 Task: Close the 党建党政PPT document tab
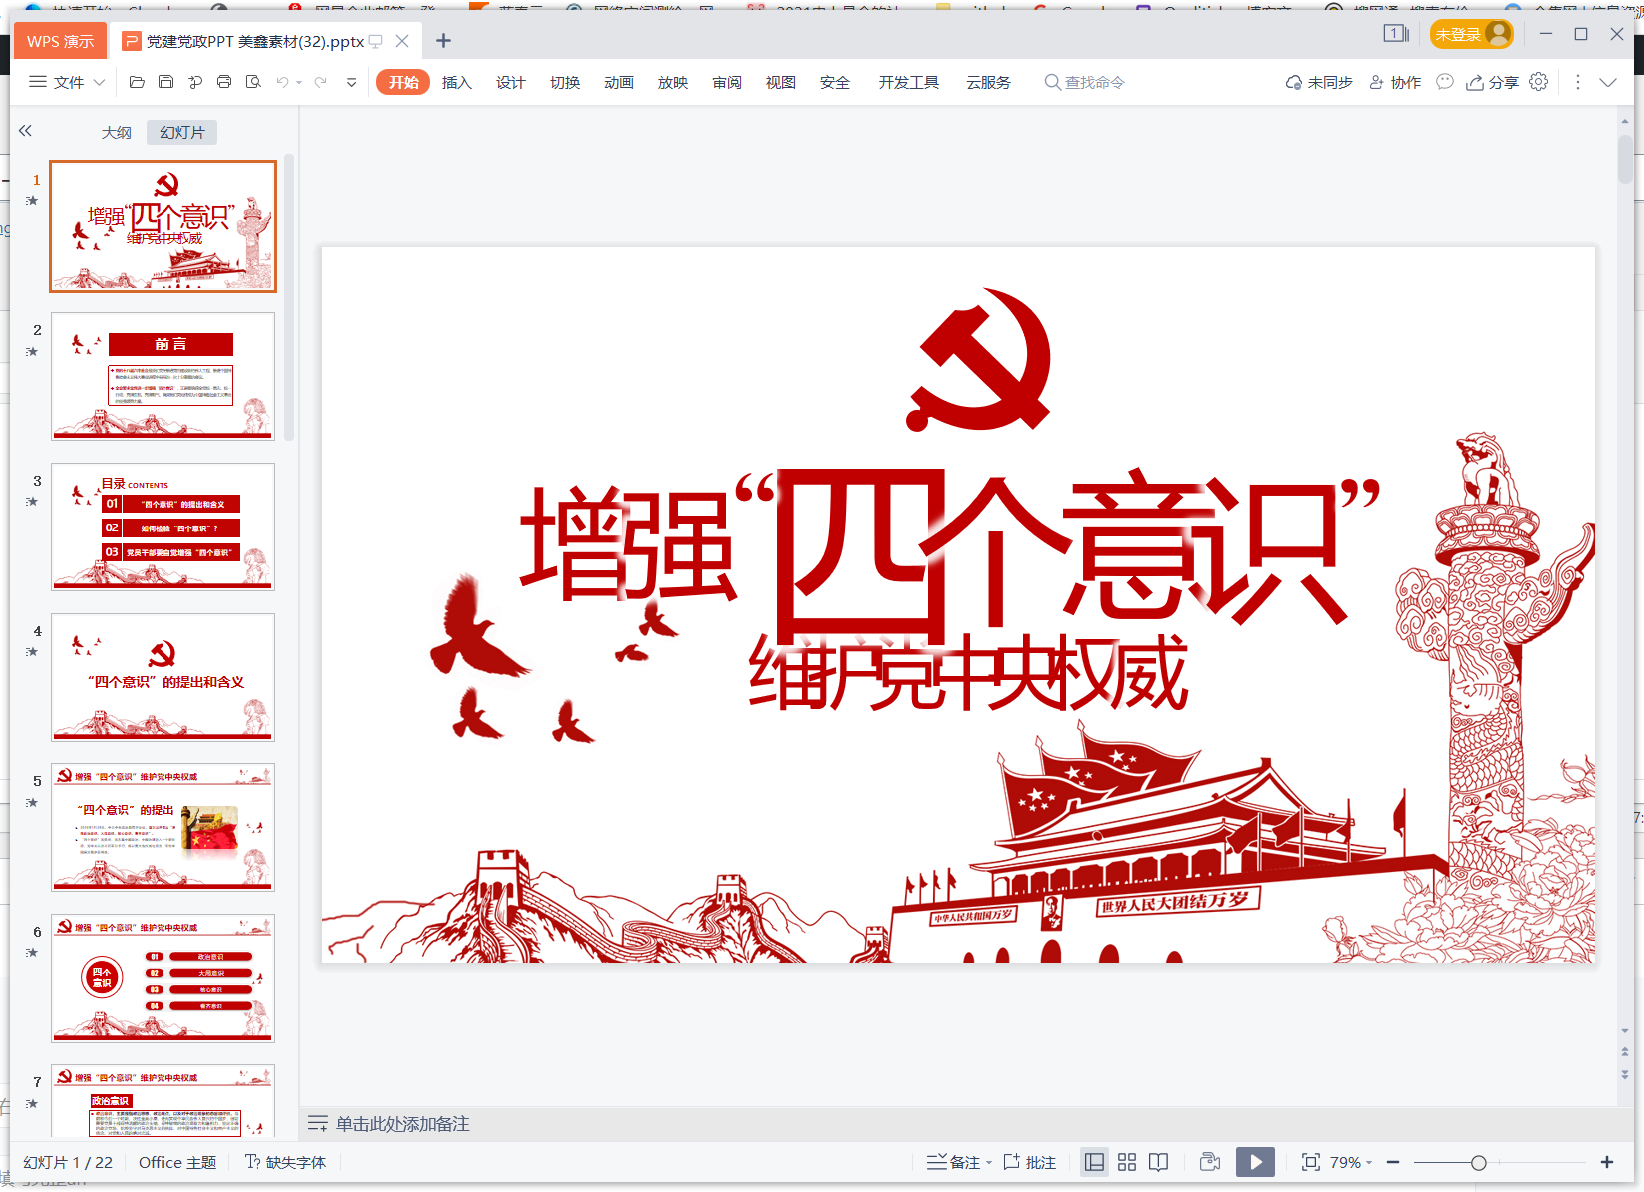click(x=402, y=41)
